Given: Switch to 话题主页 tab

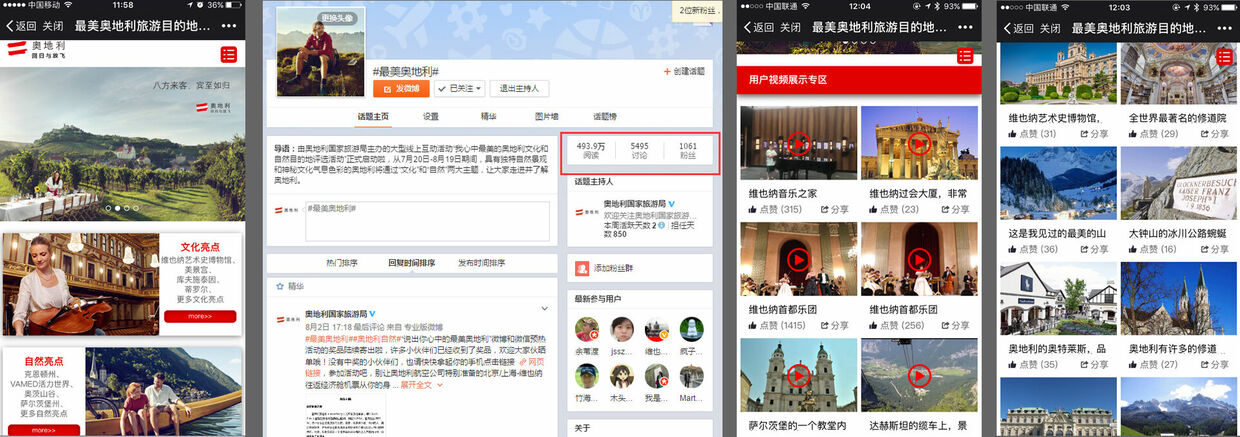Looking at the screenshot, I should click(373, 116).
